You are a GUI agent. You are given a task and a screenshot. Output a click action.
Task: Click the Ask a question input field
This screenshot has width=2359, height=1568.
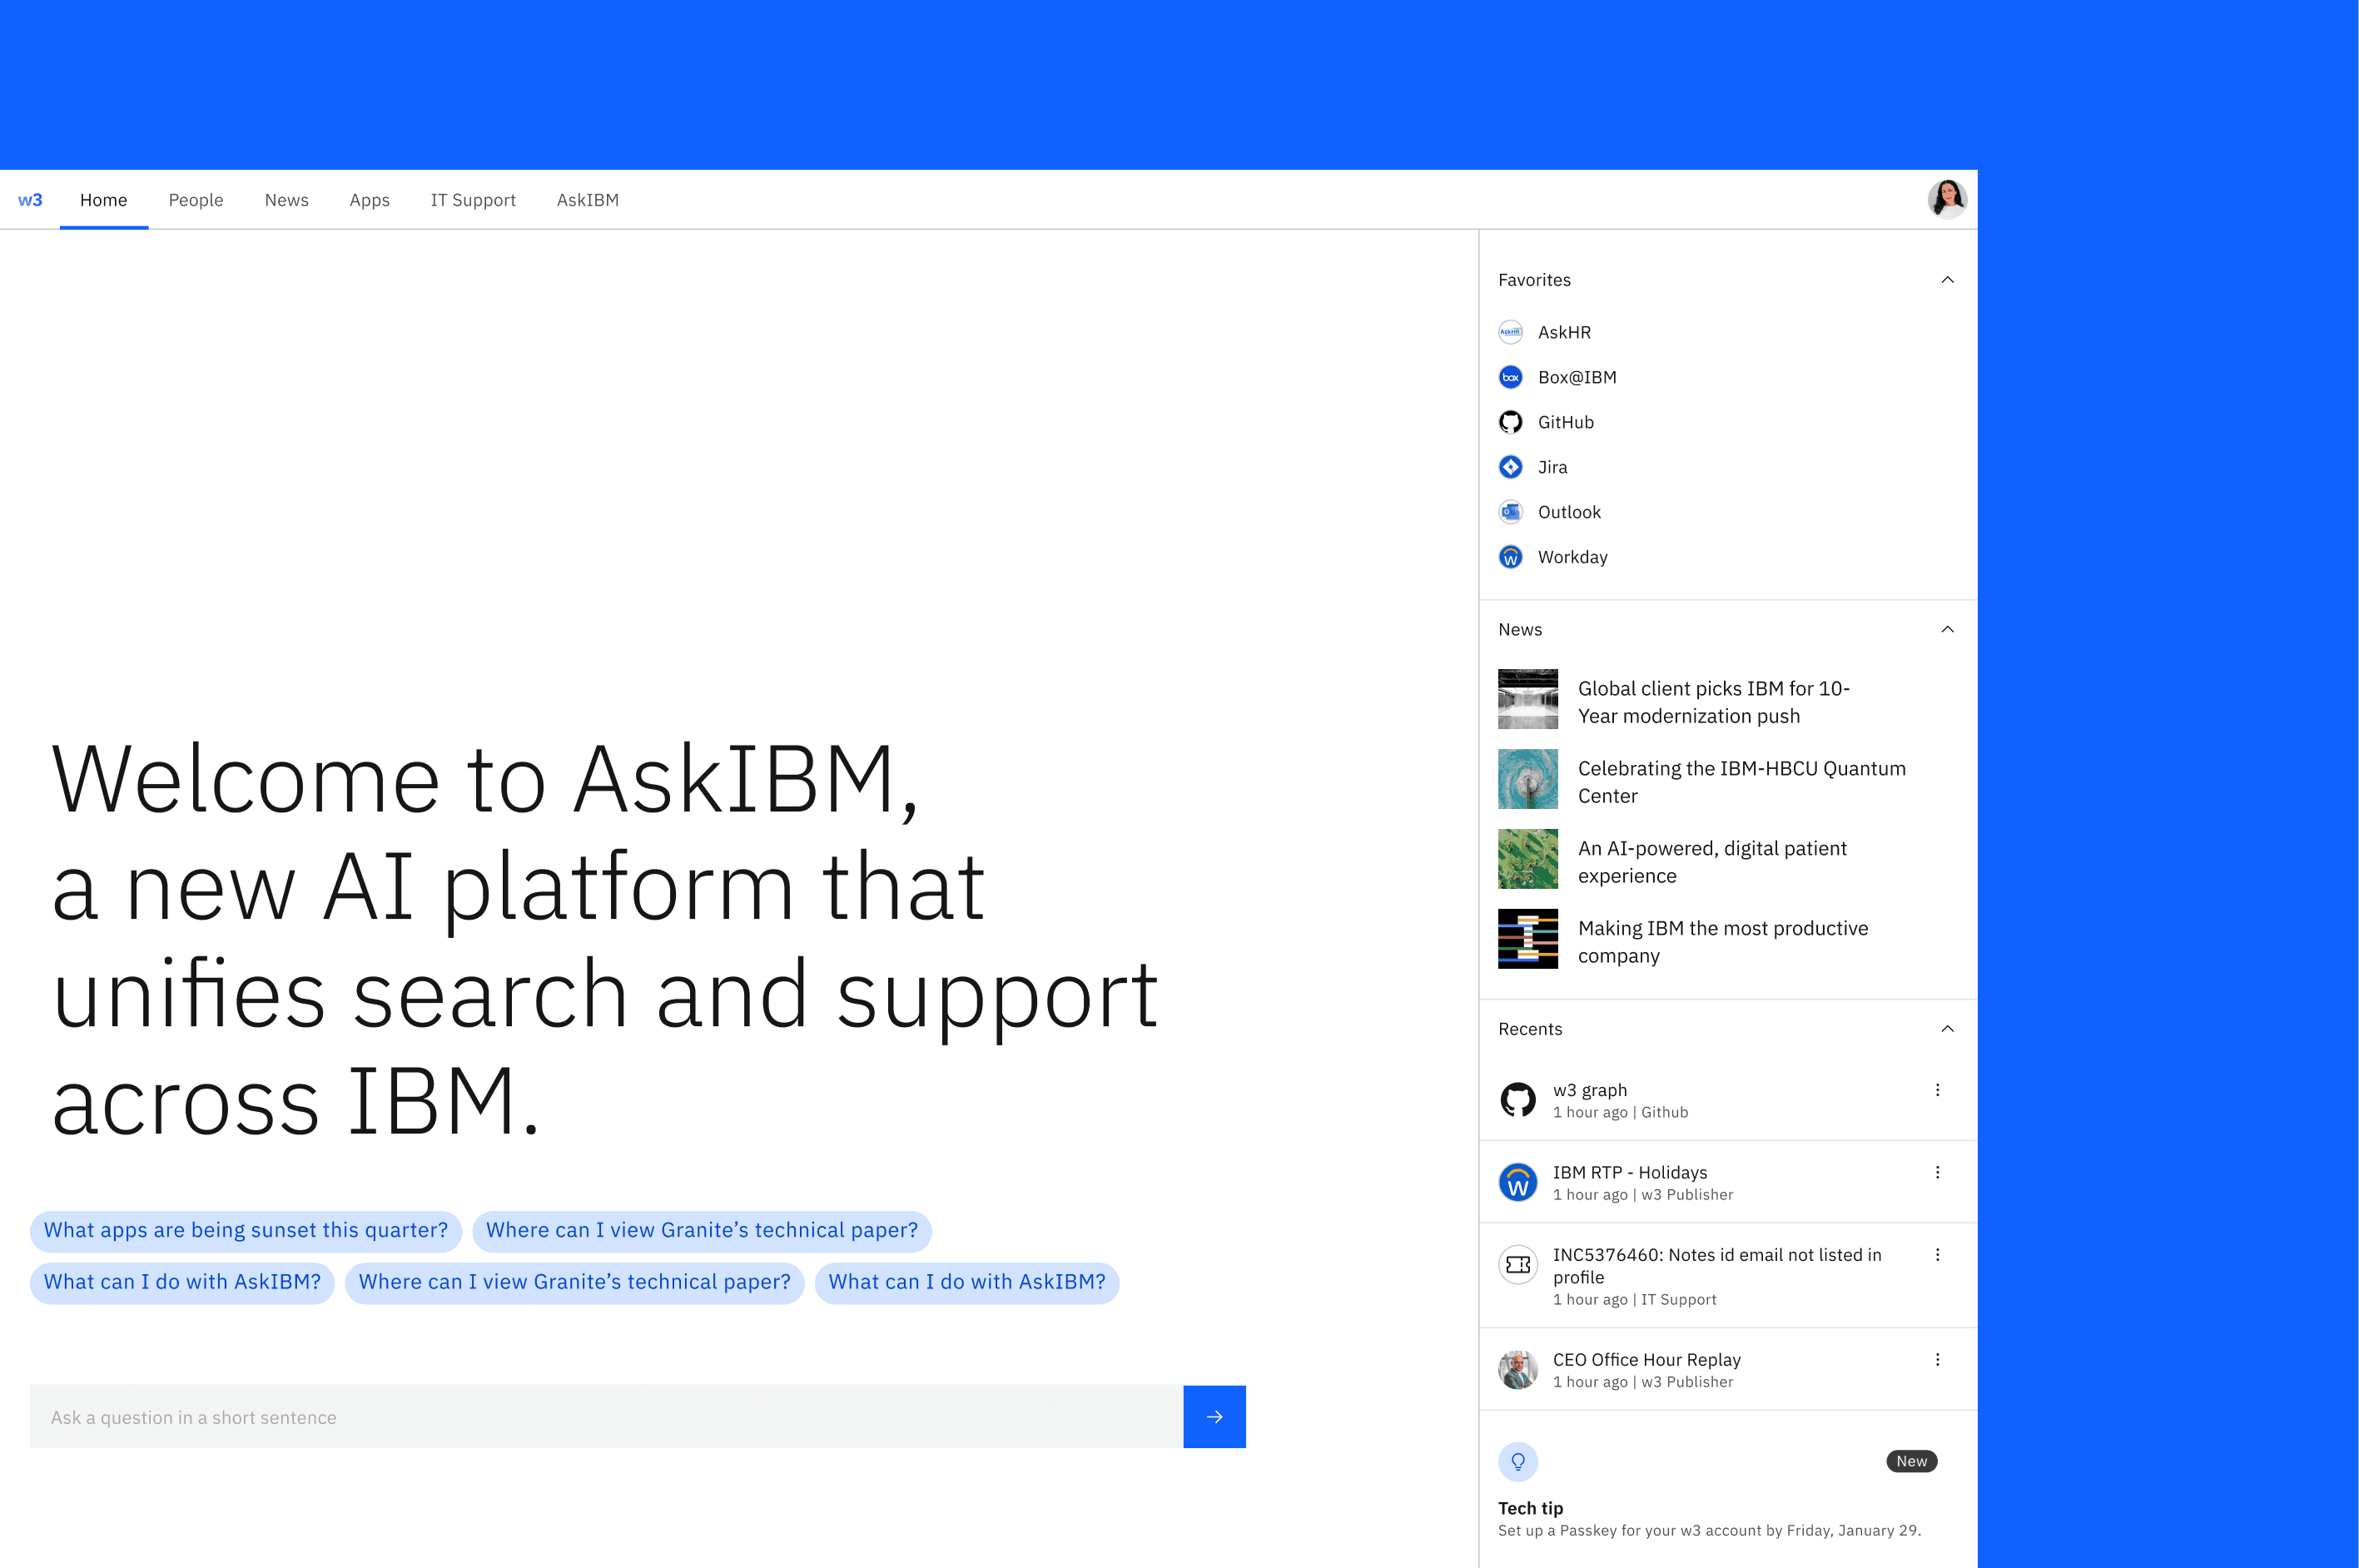coord(605,1416)
